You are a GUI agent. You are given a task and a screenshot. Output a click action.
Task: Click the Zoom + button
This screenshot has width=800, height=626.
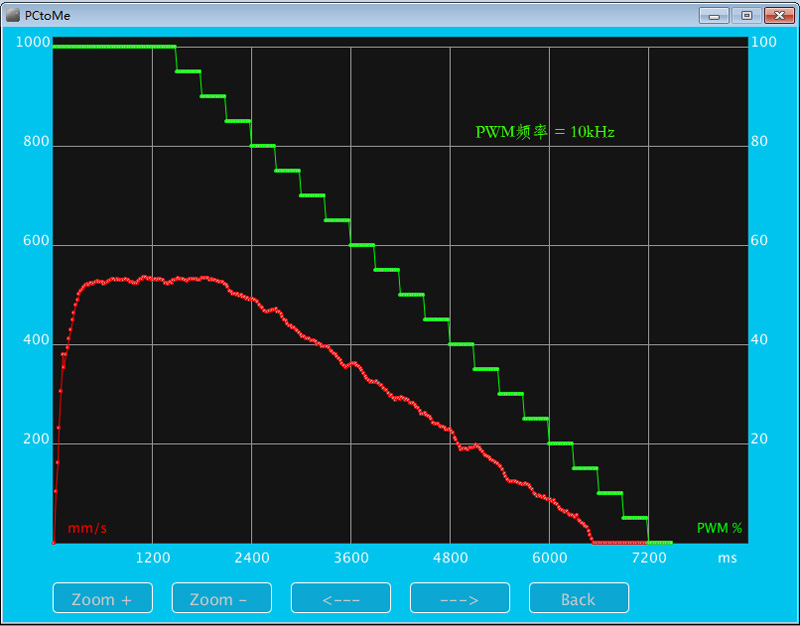[103, 597]
